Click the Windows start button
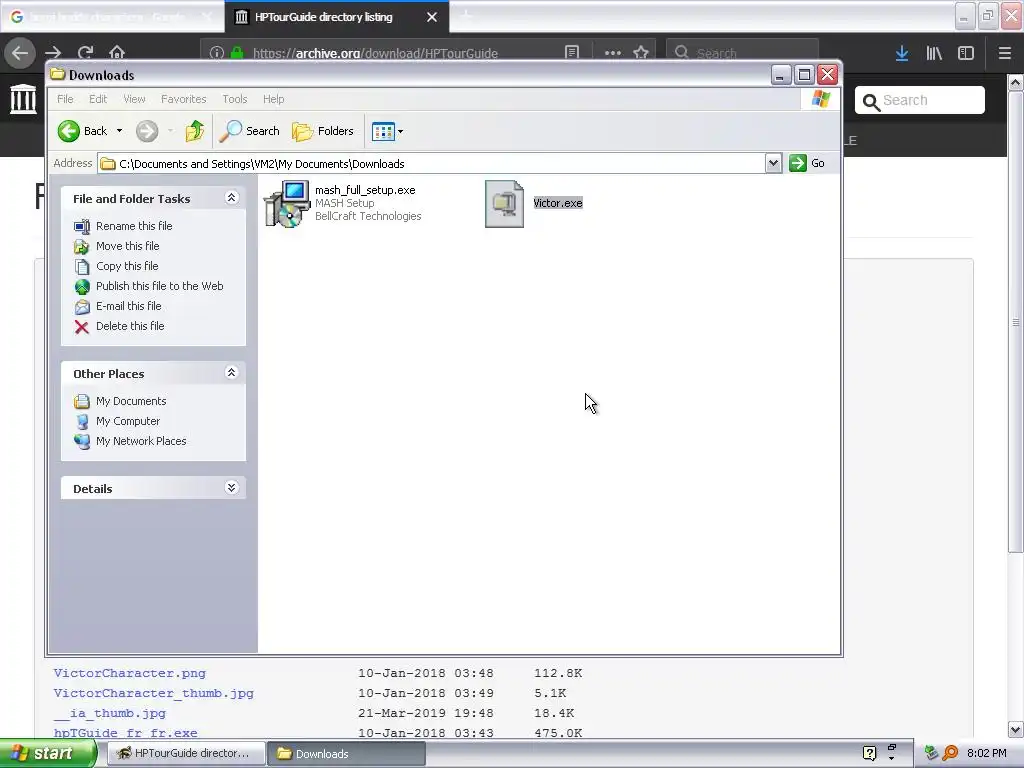The width and height of the screenshot is (1024, 768). (48, 754)
